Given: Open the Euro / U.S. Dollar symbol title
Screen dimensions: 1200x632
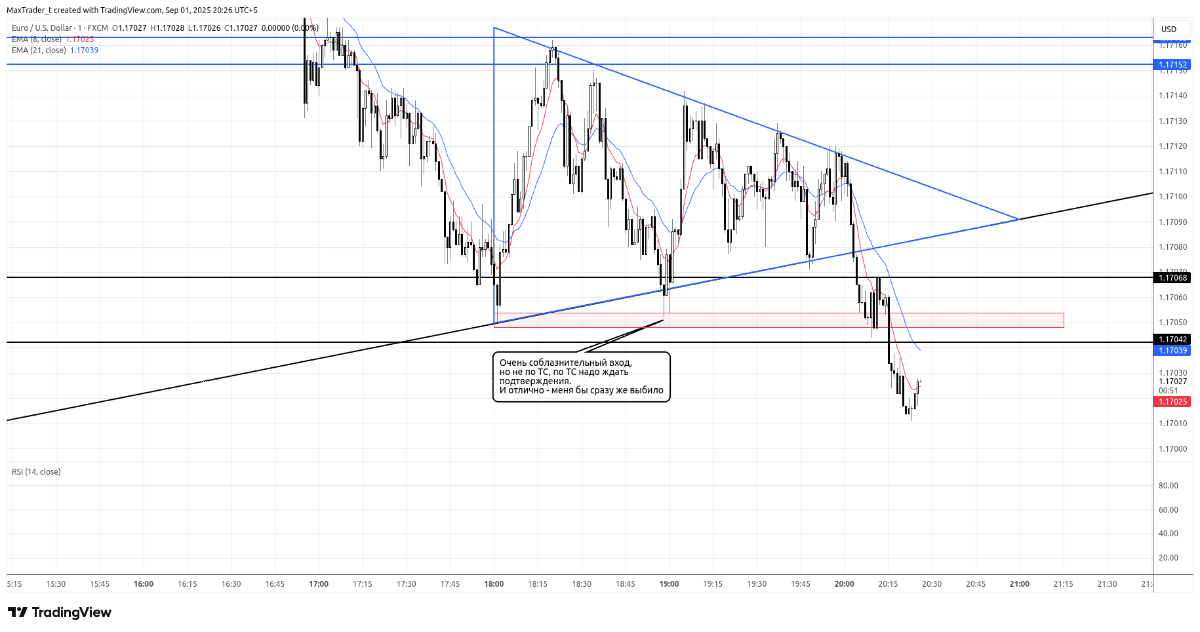Looking at the screenshot, I should [52, 29].
